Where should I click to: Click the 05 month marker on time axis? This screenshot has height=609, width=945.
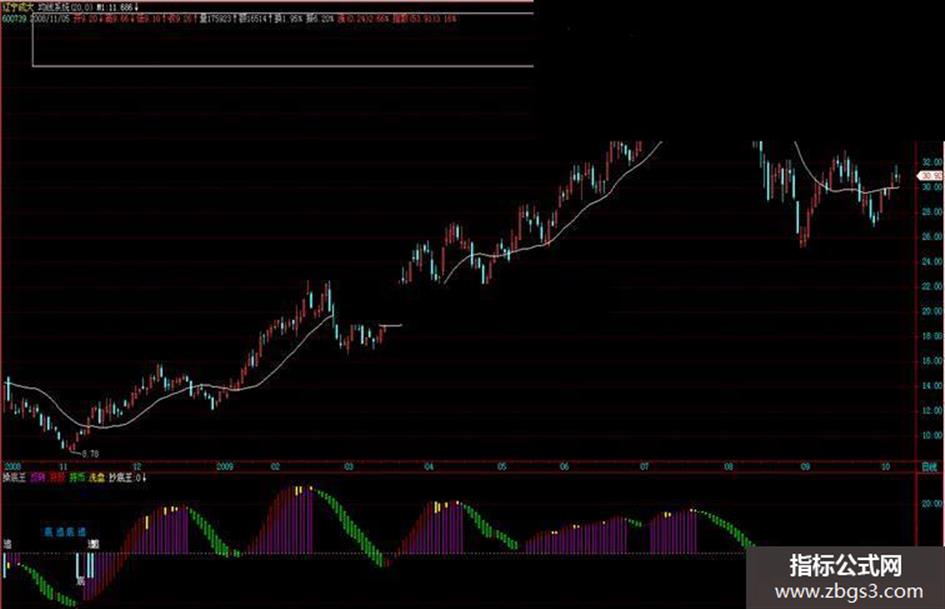[x=502, y=467]
